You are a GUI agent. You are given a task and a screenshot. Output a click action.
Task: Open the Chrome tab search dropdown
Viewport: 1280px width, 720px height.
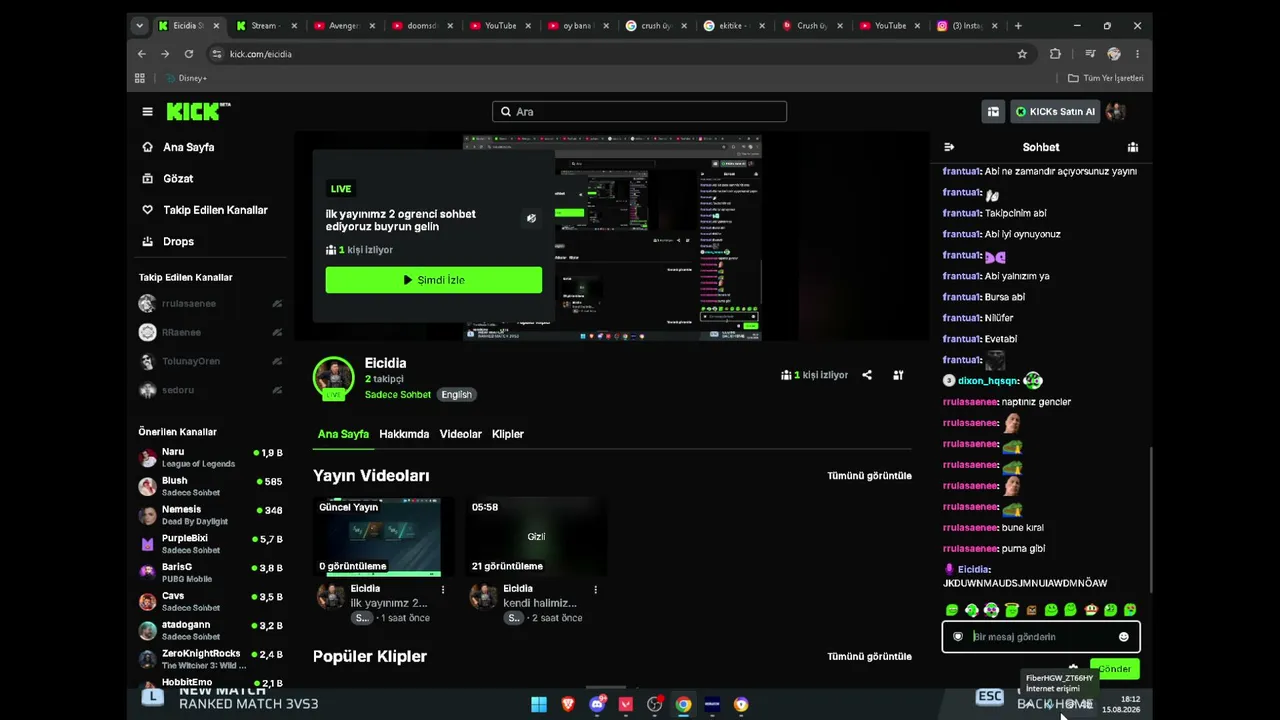tap(139, 26)
